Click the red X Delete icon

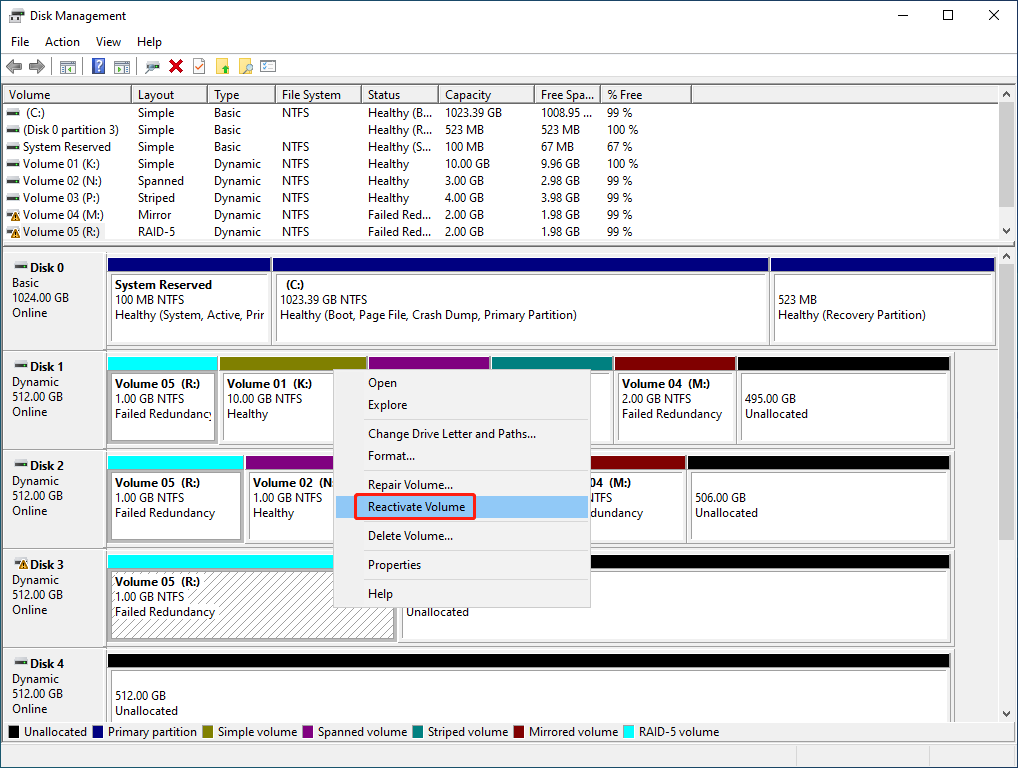coord(176,66)
